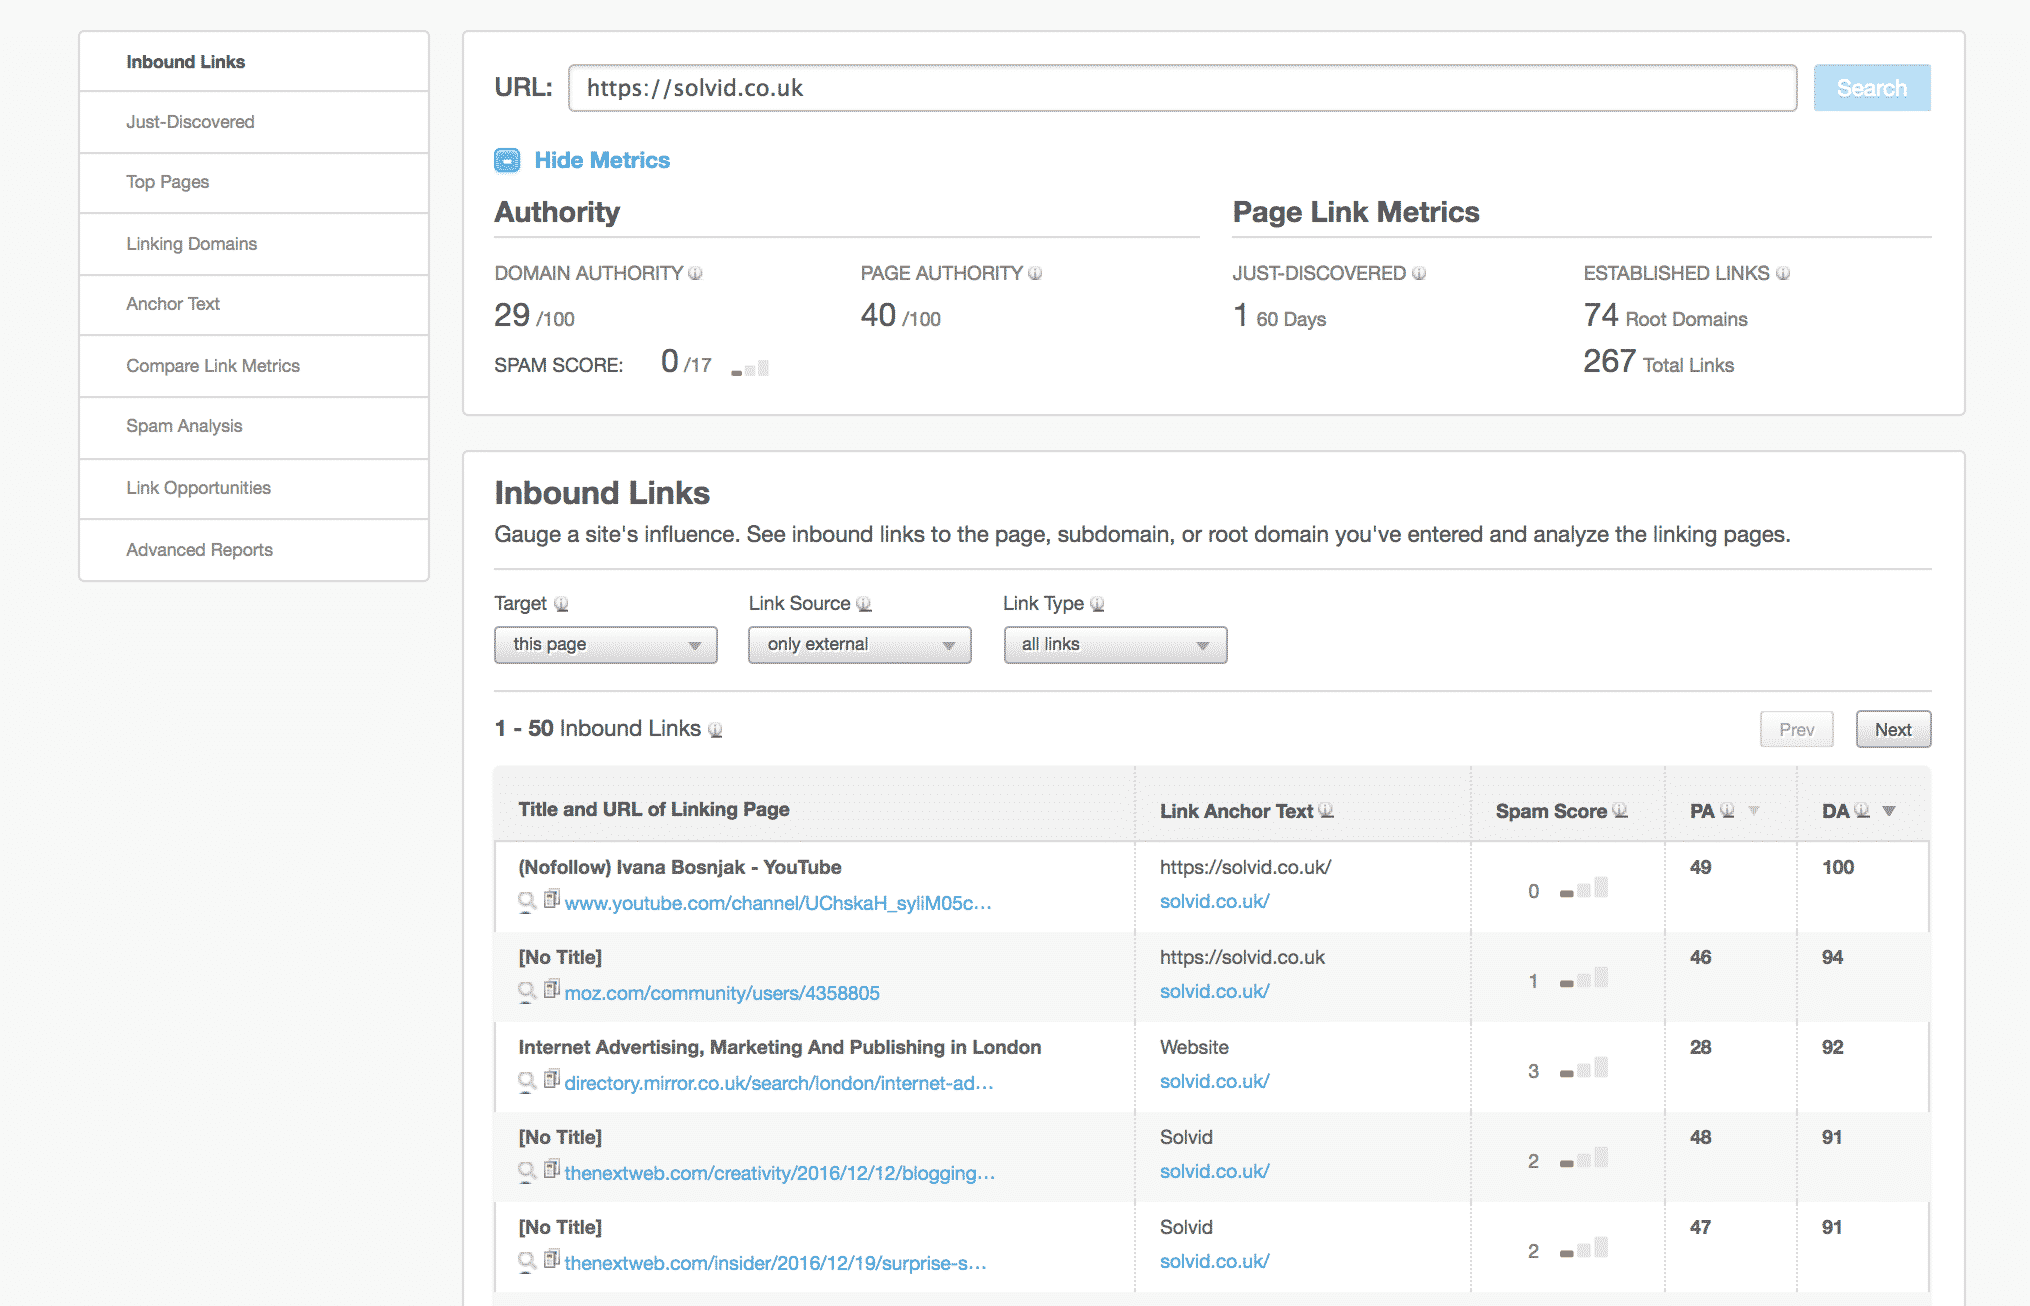
Task: Sort by PA column arrow
Action: pyautogui.click(x=1753, y=811)
